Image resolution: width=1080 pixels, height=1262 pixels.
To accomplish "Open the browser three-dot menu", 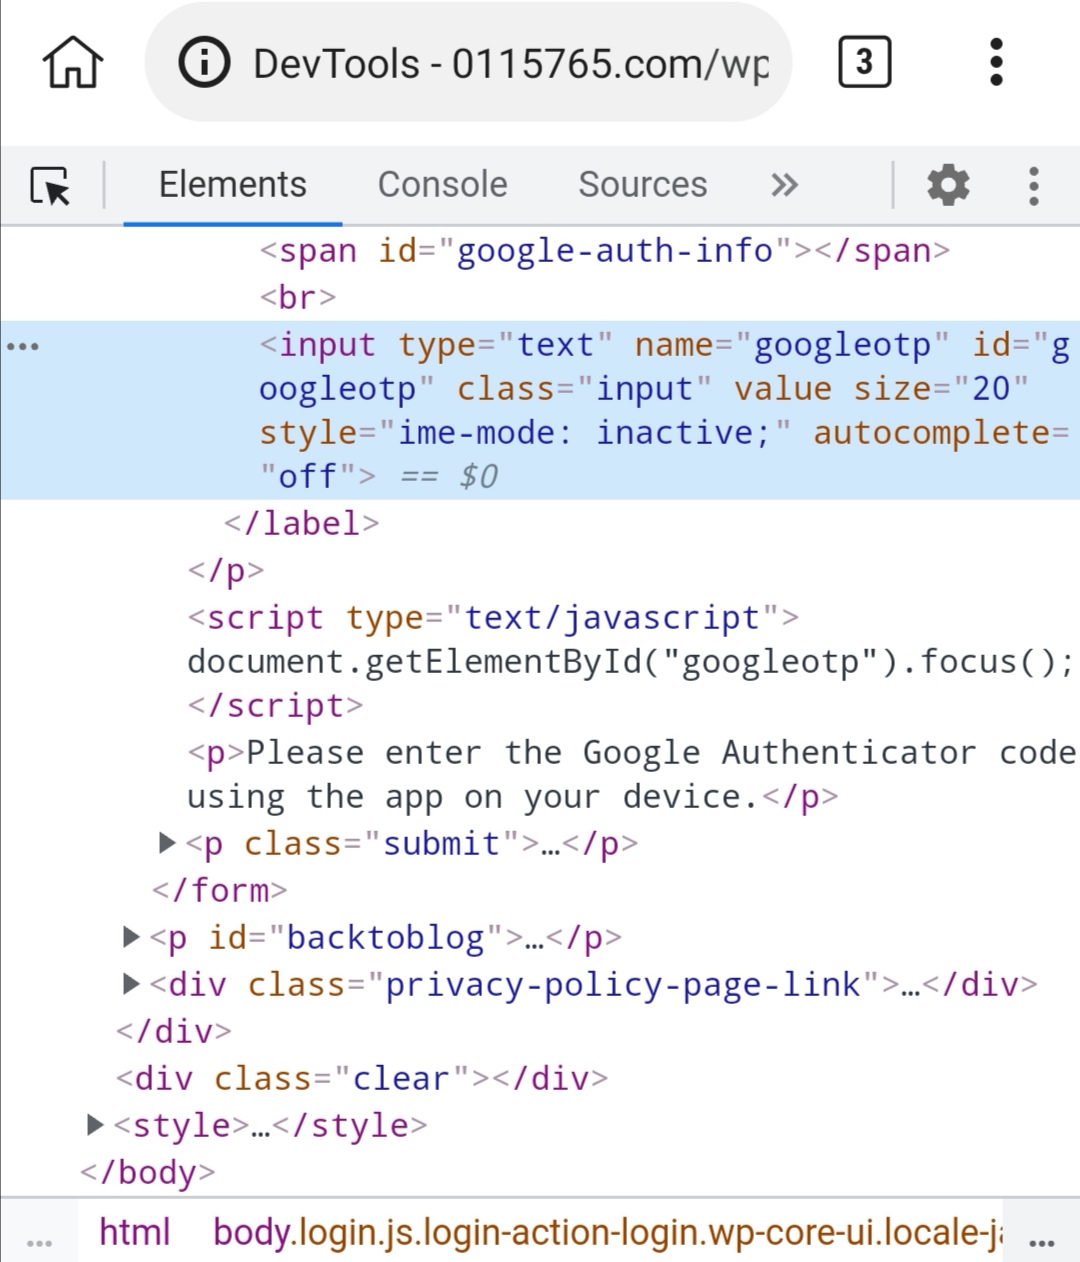I will (995, 63).
